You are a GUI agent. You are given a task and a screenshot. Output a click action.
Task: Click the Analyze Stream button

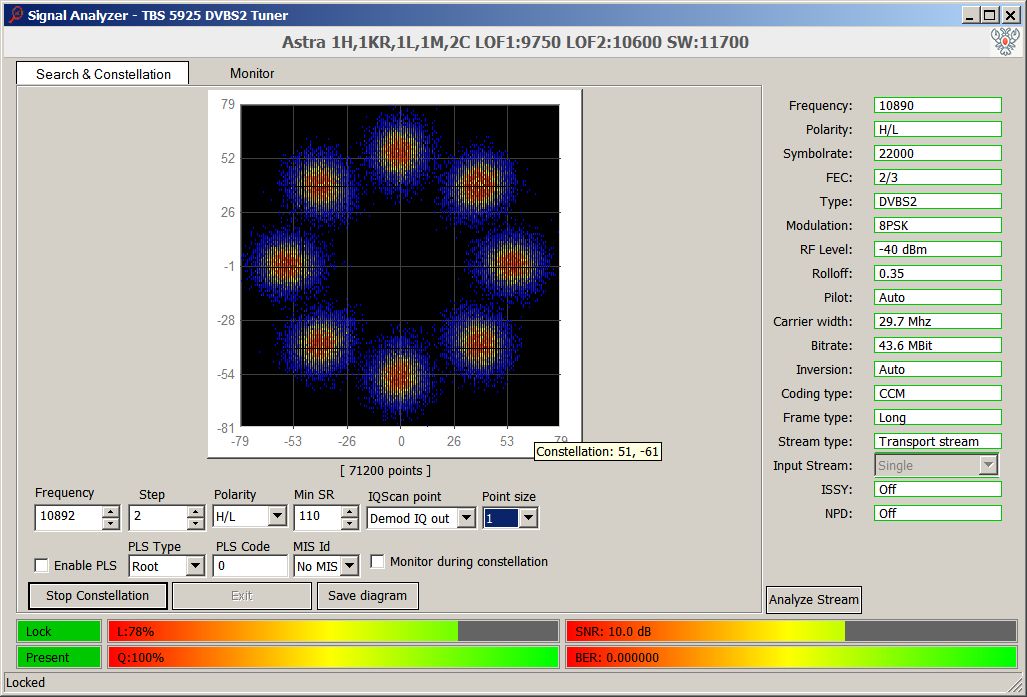click(813, 600)
